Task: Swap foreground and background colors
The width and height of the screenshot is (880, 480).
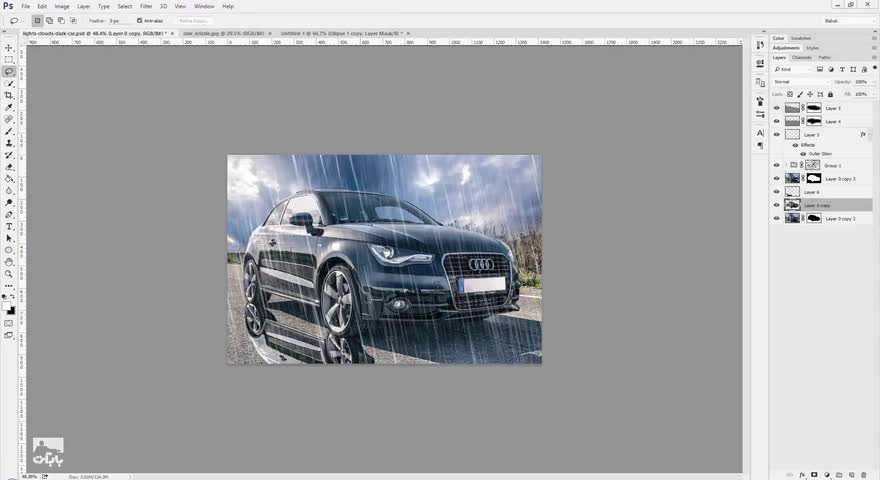Action: [13, 296]
